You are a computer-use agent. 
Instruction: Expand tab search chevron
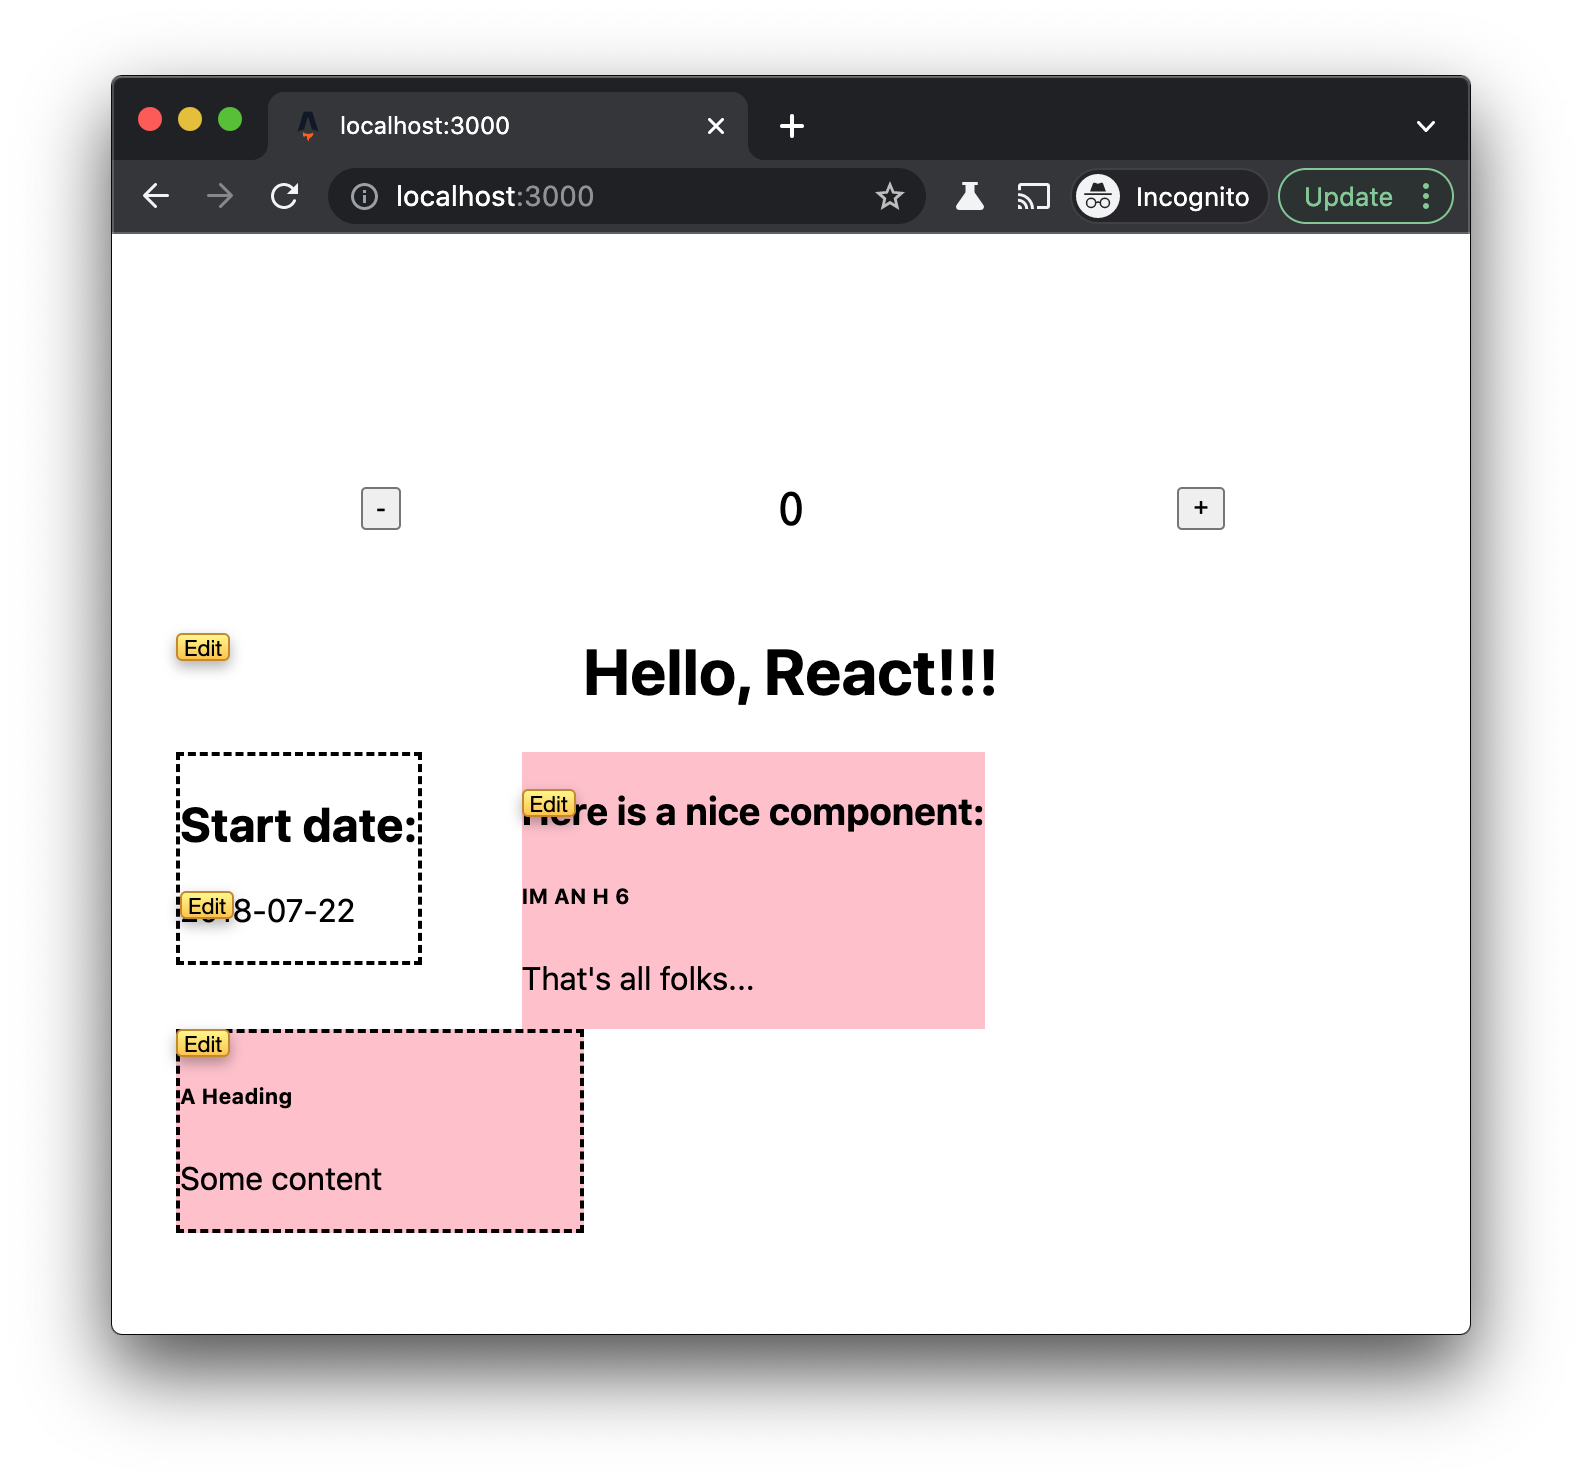point(1426,126)
